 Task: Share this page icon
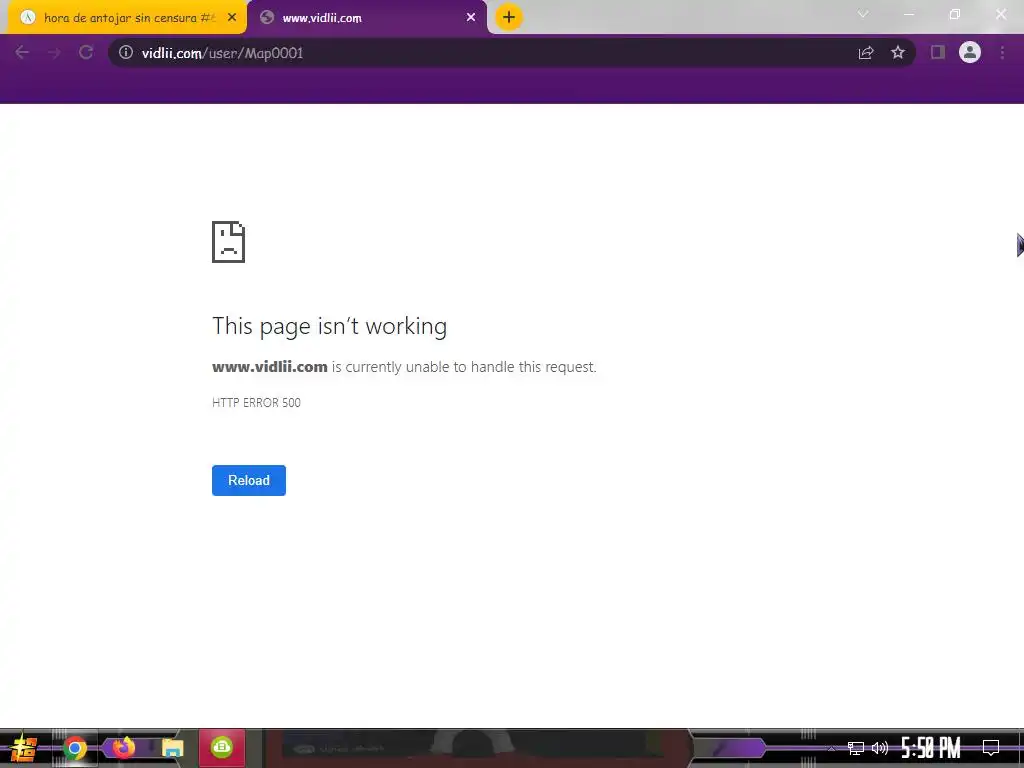point(866,53)
